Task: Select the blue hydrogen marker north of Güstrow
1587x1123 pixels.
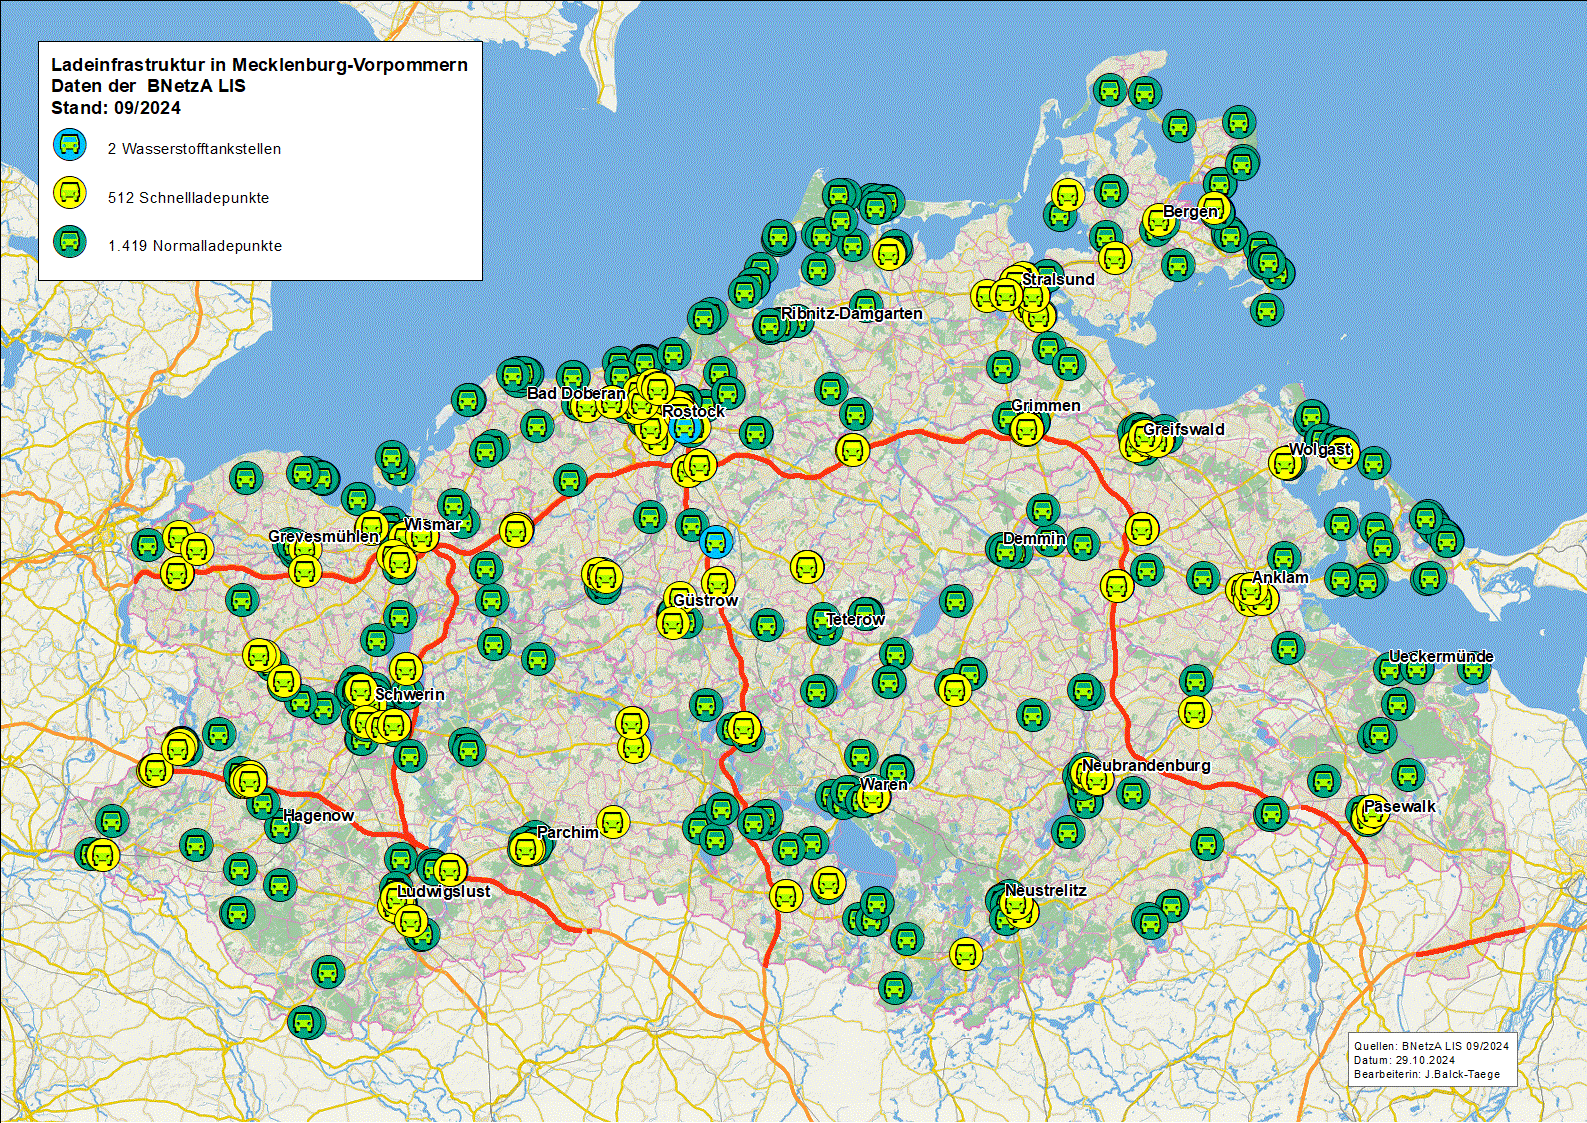Action: [715, 542]
